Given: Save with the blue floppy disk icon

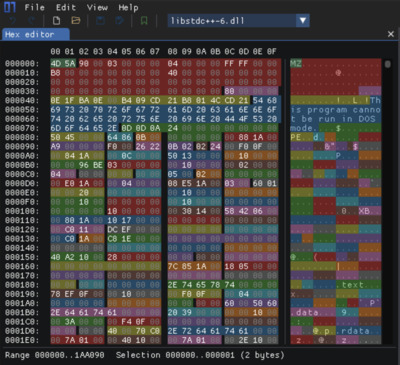Looking at the screenshot, I should pyautogui.click(x=100, y=21).
